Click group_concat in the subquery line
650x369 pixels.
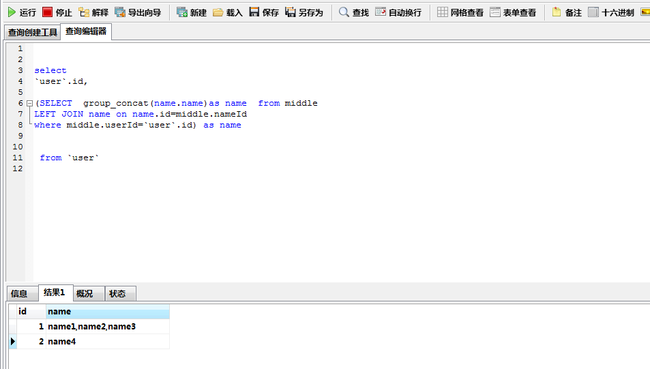click(116, 103)
